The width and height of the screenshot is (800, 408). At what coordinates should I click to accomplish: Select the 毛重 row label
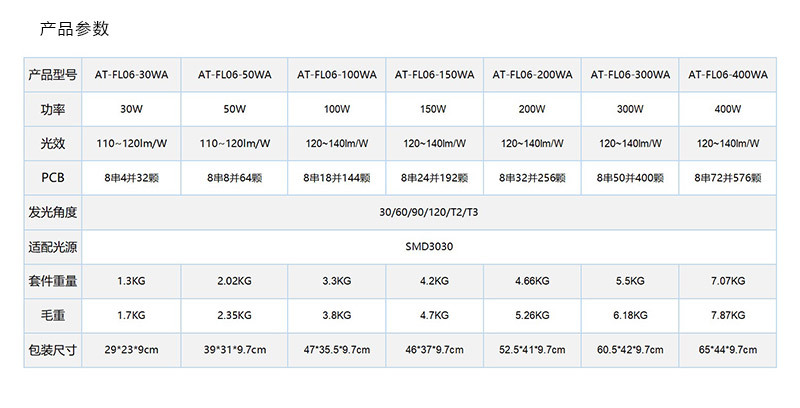pos(53,315)
